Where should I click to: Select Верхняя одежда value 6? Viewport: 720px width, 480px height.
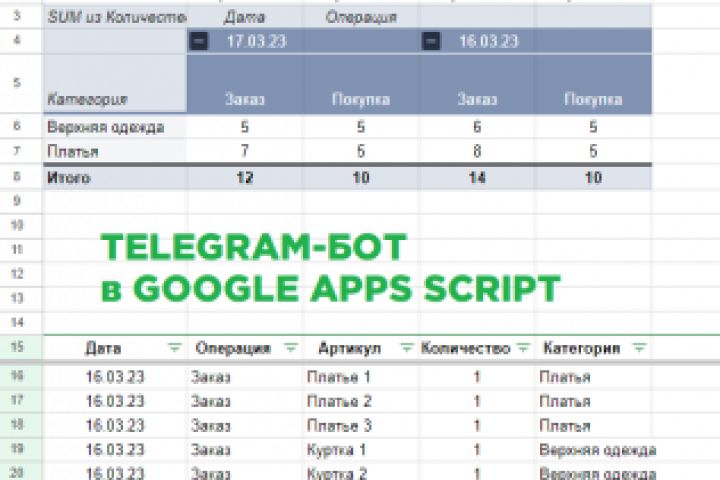[x=477, y=127]
